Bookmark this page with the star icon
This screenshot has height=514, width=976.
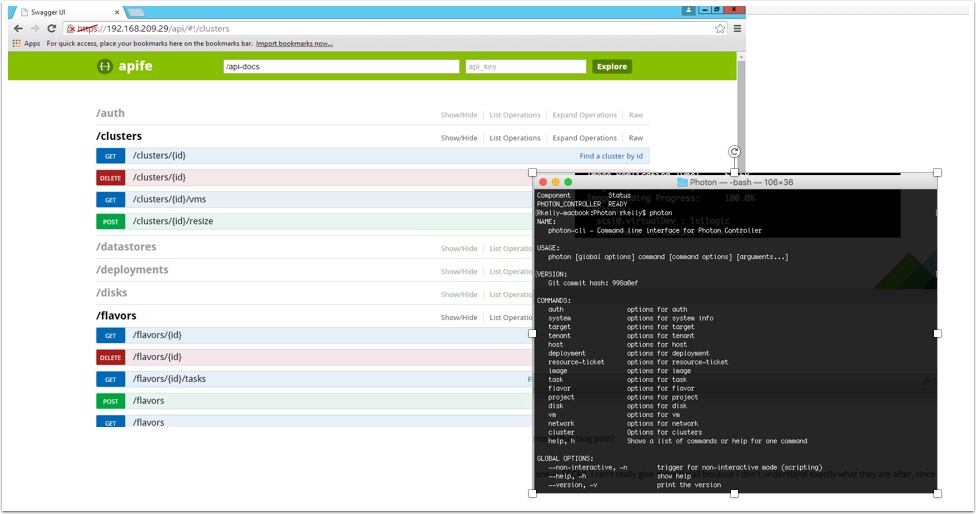(720, 29)
